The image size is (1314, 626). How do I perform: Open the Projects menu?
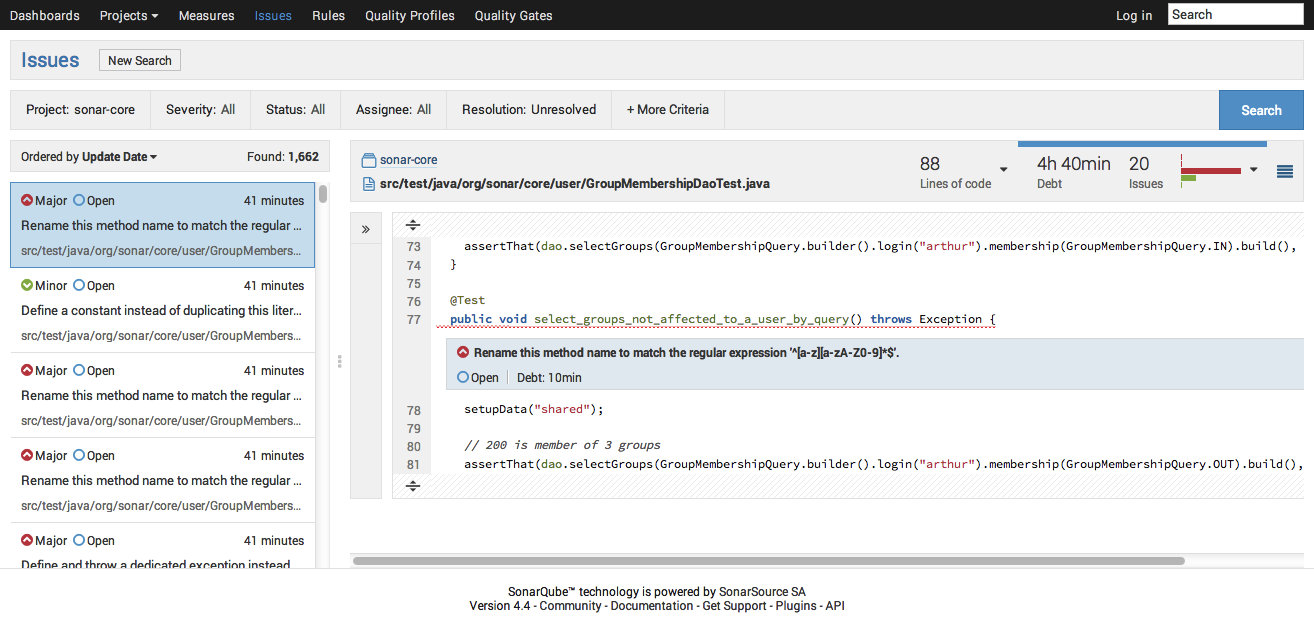pyautogui.click(x=129, y=16)
